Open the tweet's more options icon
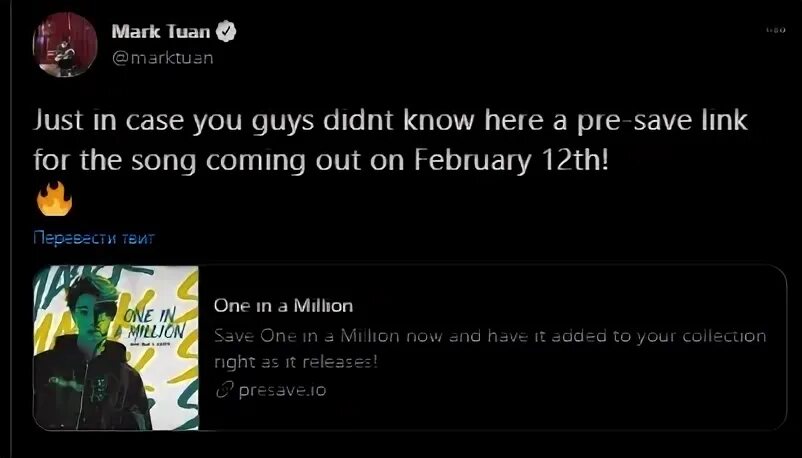 coord(776,32)
